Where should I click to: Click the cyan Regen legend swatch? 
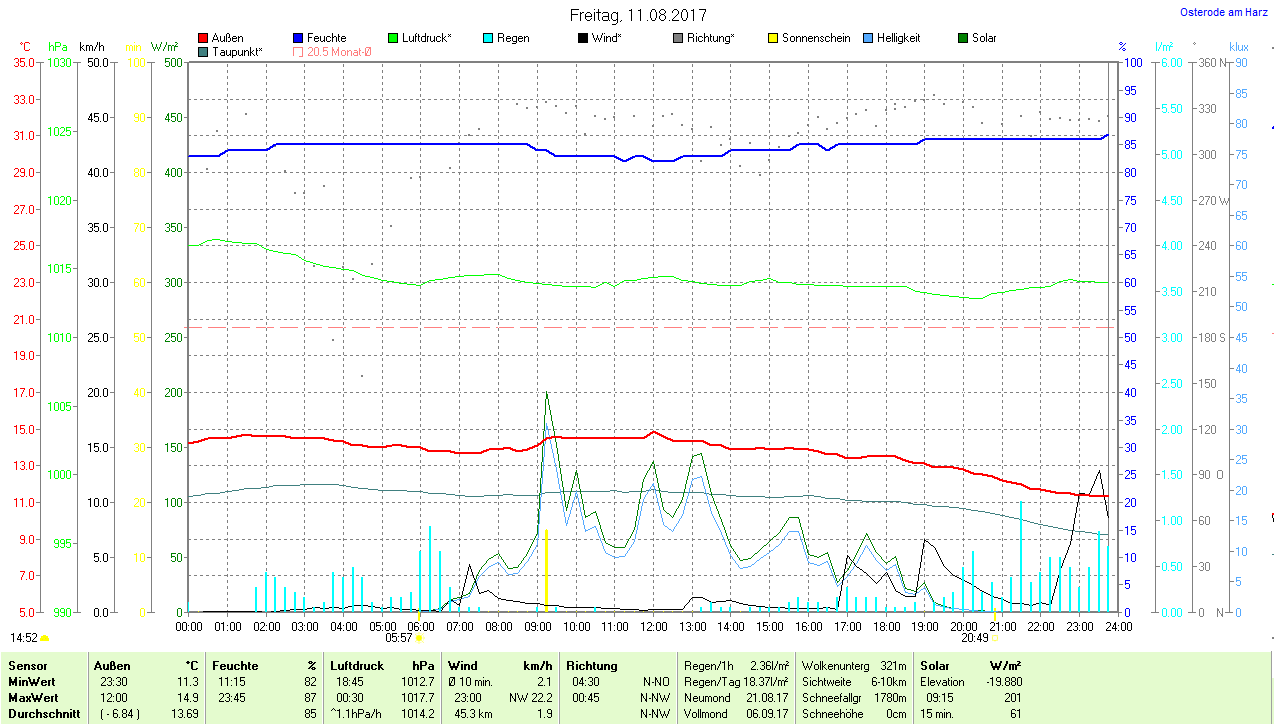pos(487,38)
